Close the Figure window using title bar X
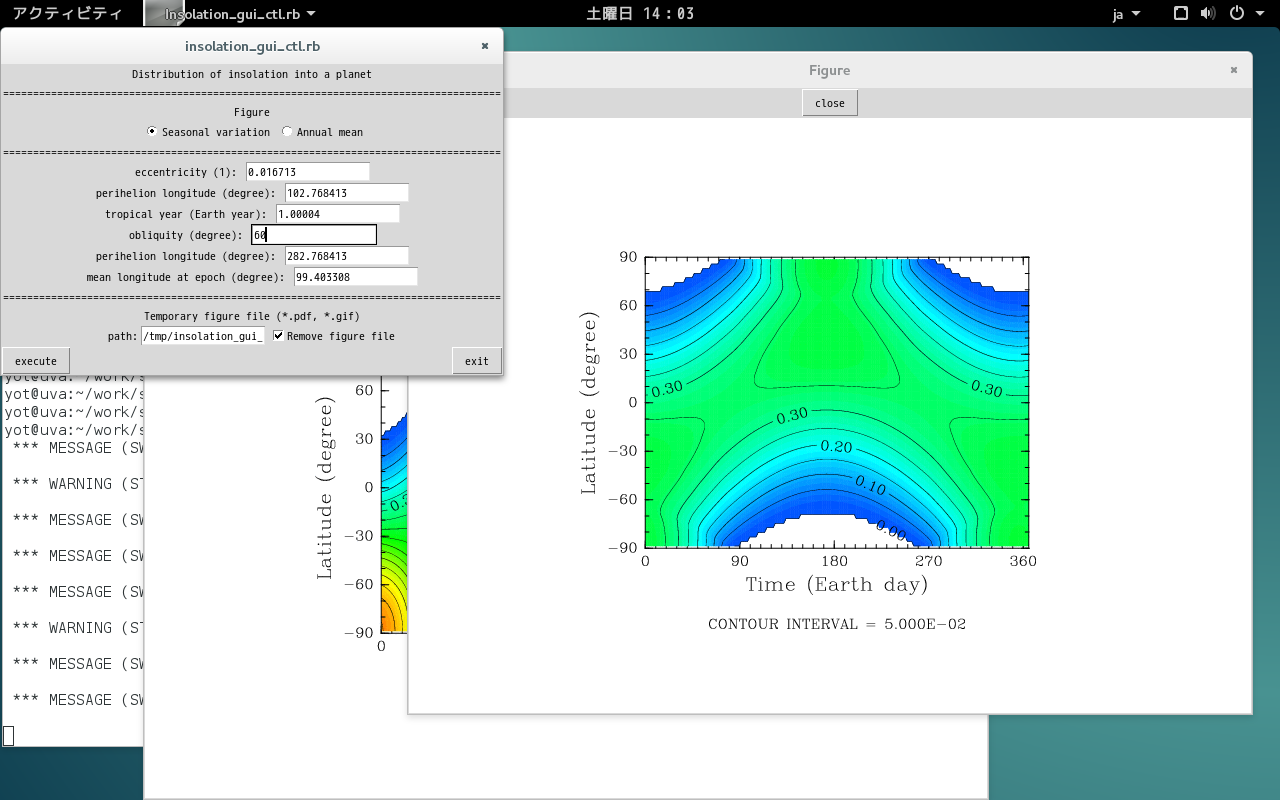The height and width of the screenshot is (800, 1280). pos(1234,70)
